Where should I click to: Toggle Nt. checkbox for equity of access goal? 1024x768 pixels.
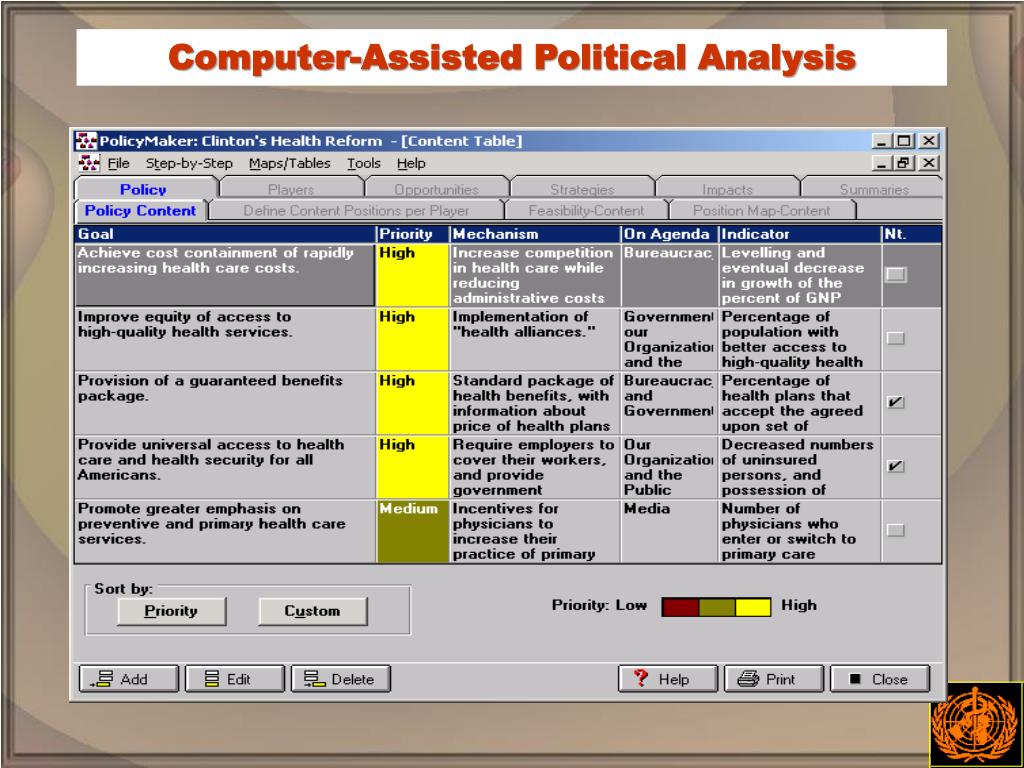click(x=896, y=338)
